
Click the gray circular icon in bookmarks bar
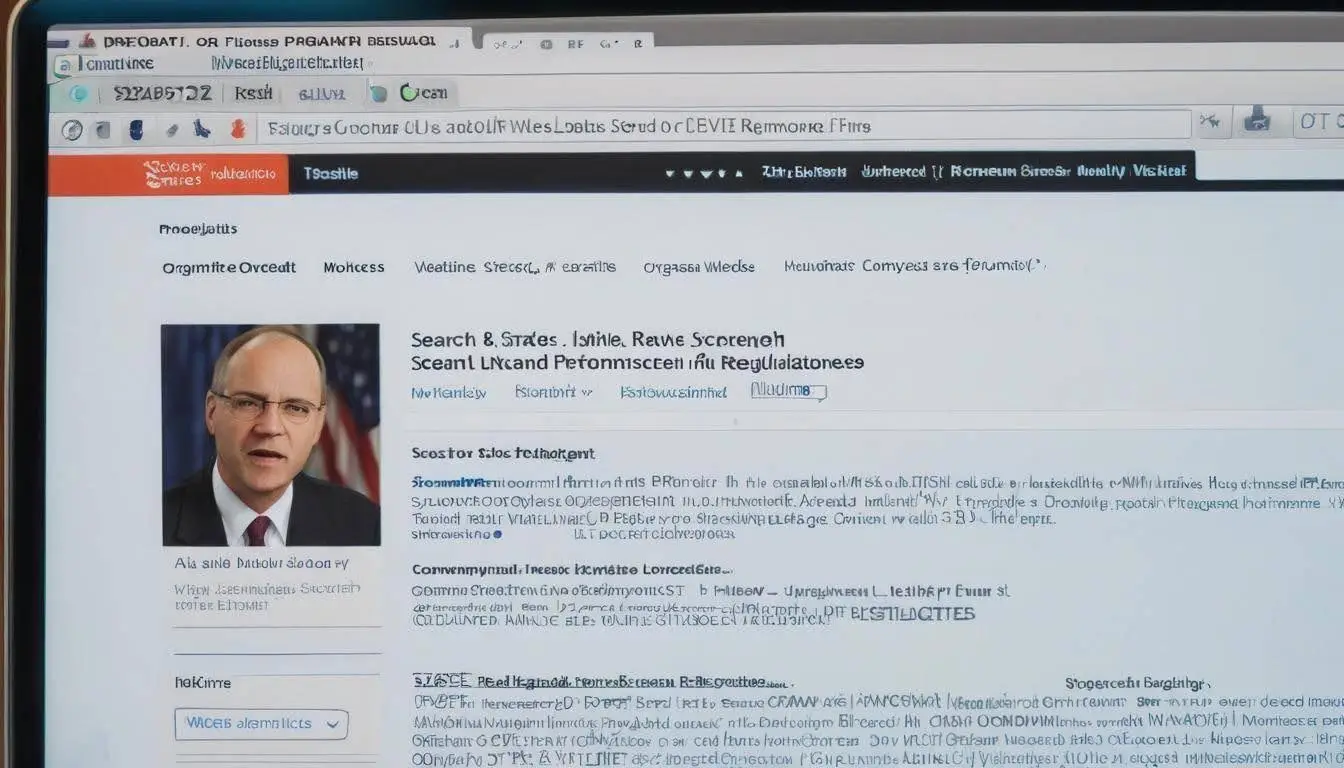[x=71, y=129]
